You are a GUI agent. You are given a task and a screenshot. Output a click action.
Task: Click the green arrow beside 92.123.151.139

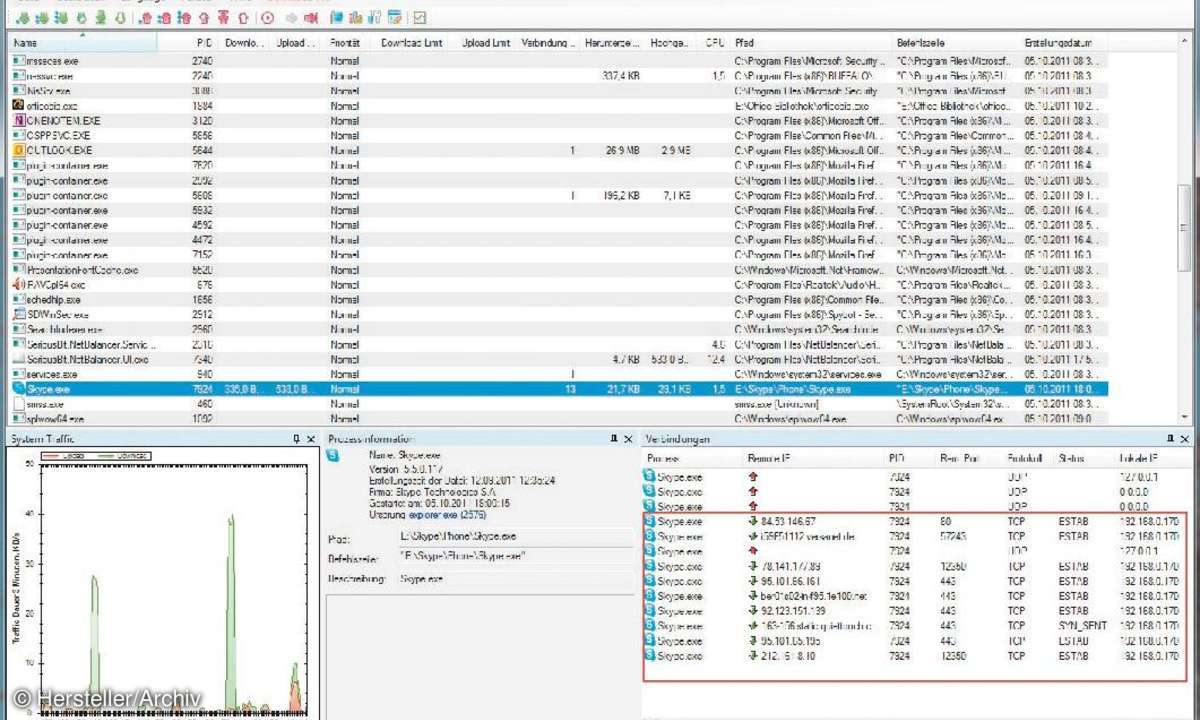point(753,611)
